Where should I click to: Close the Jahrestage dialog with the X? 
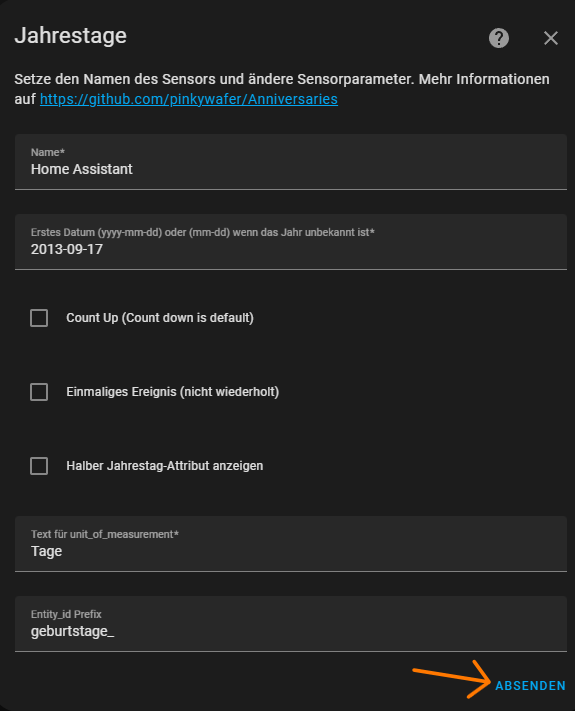(551, 38)
